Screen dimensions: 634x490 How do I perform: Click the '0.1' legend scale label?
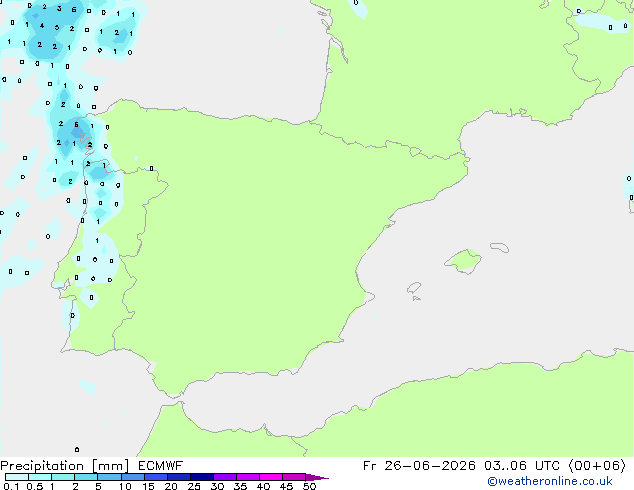point(11,486)
